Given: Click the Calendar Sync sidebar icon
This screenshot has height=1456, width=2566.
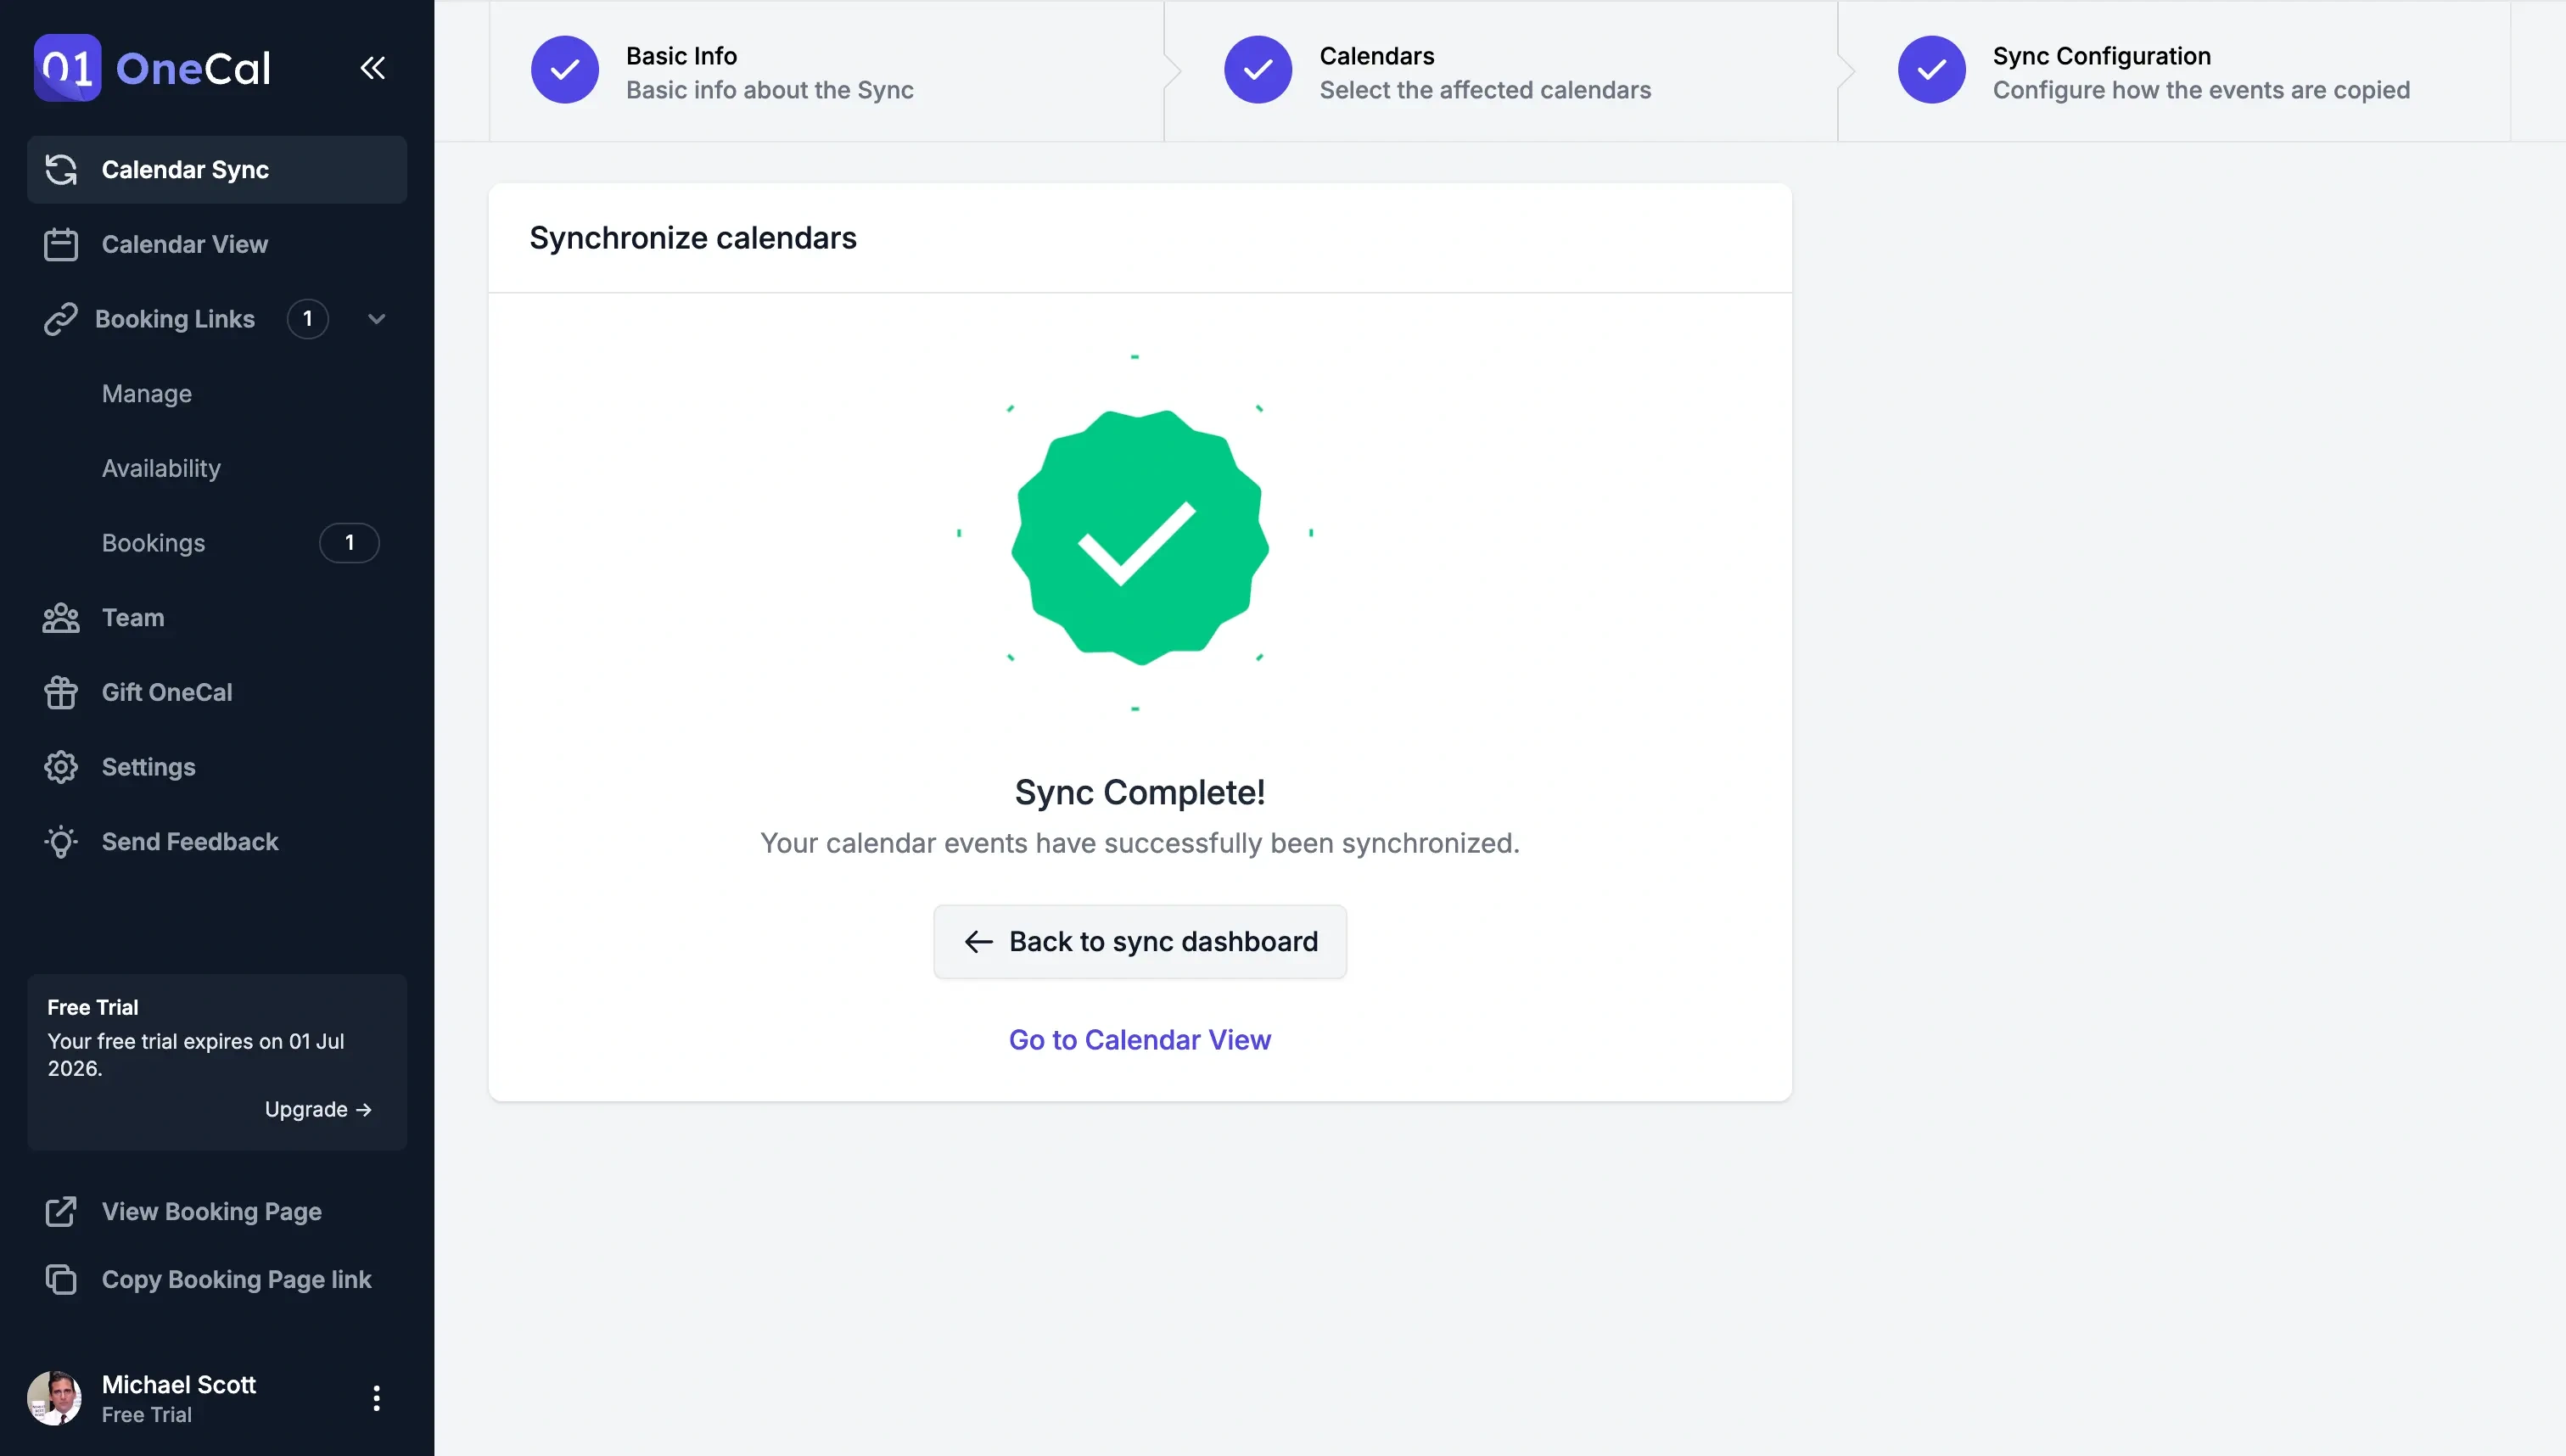Looking at the screenshot, I should click(x=60, y=169).
